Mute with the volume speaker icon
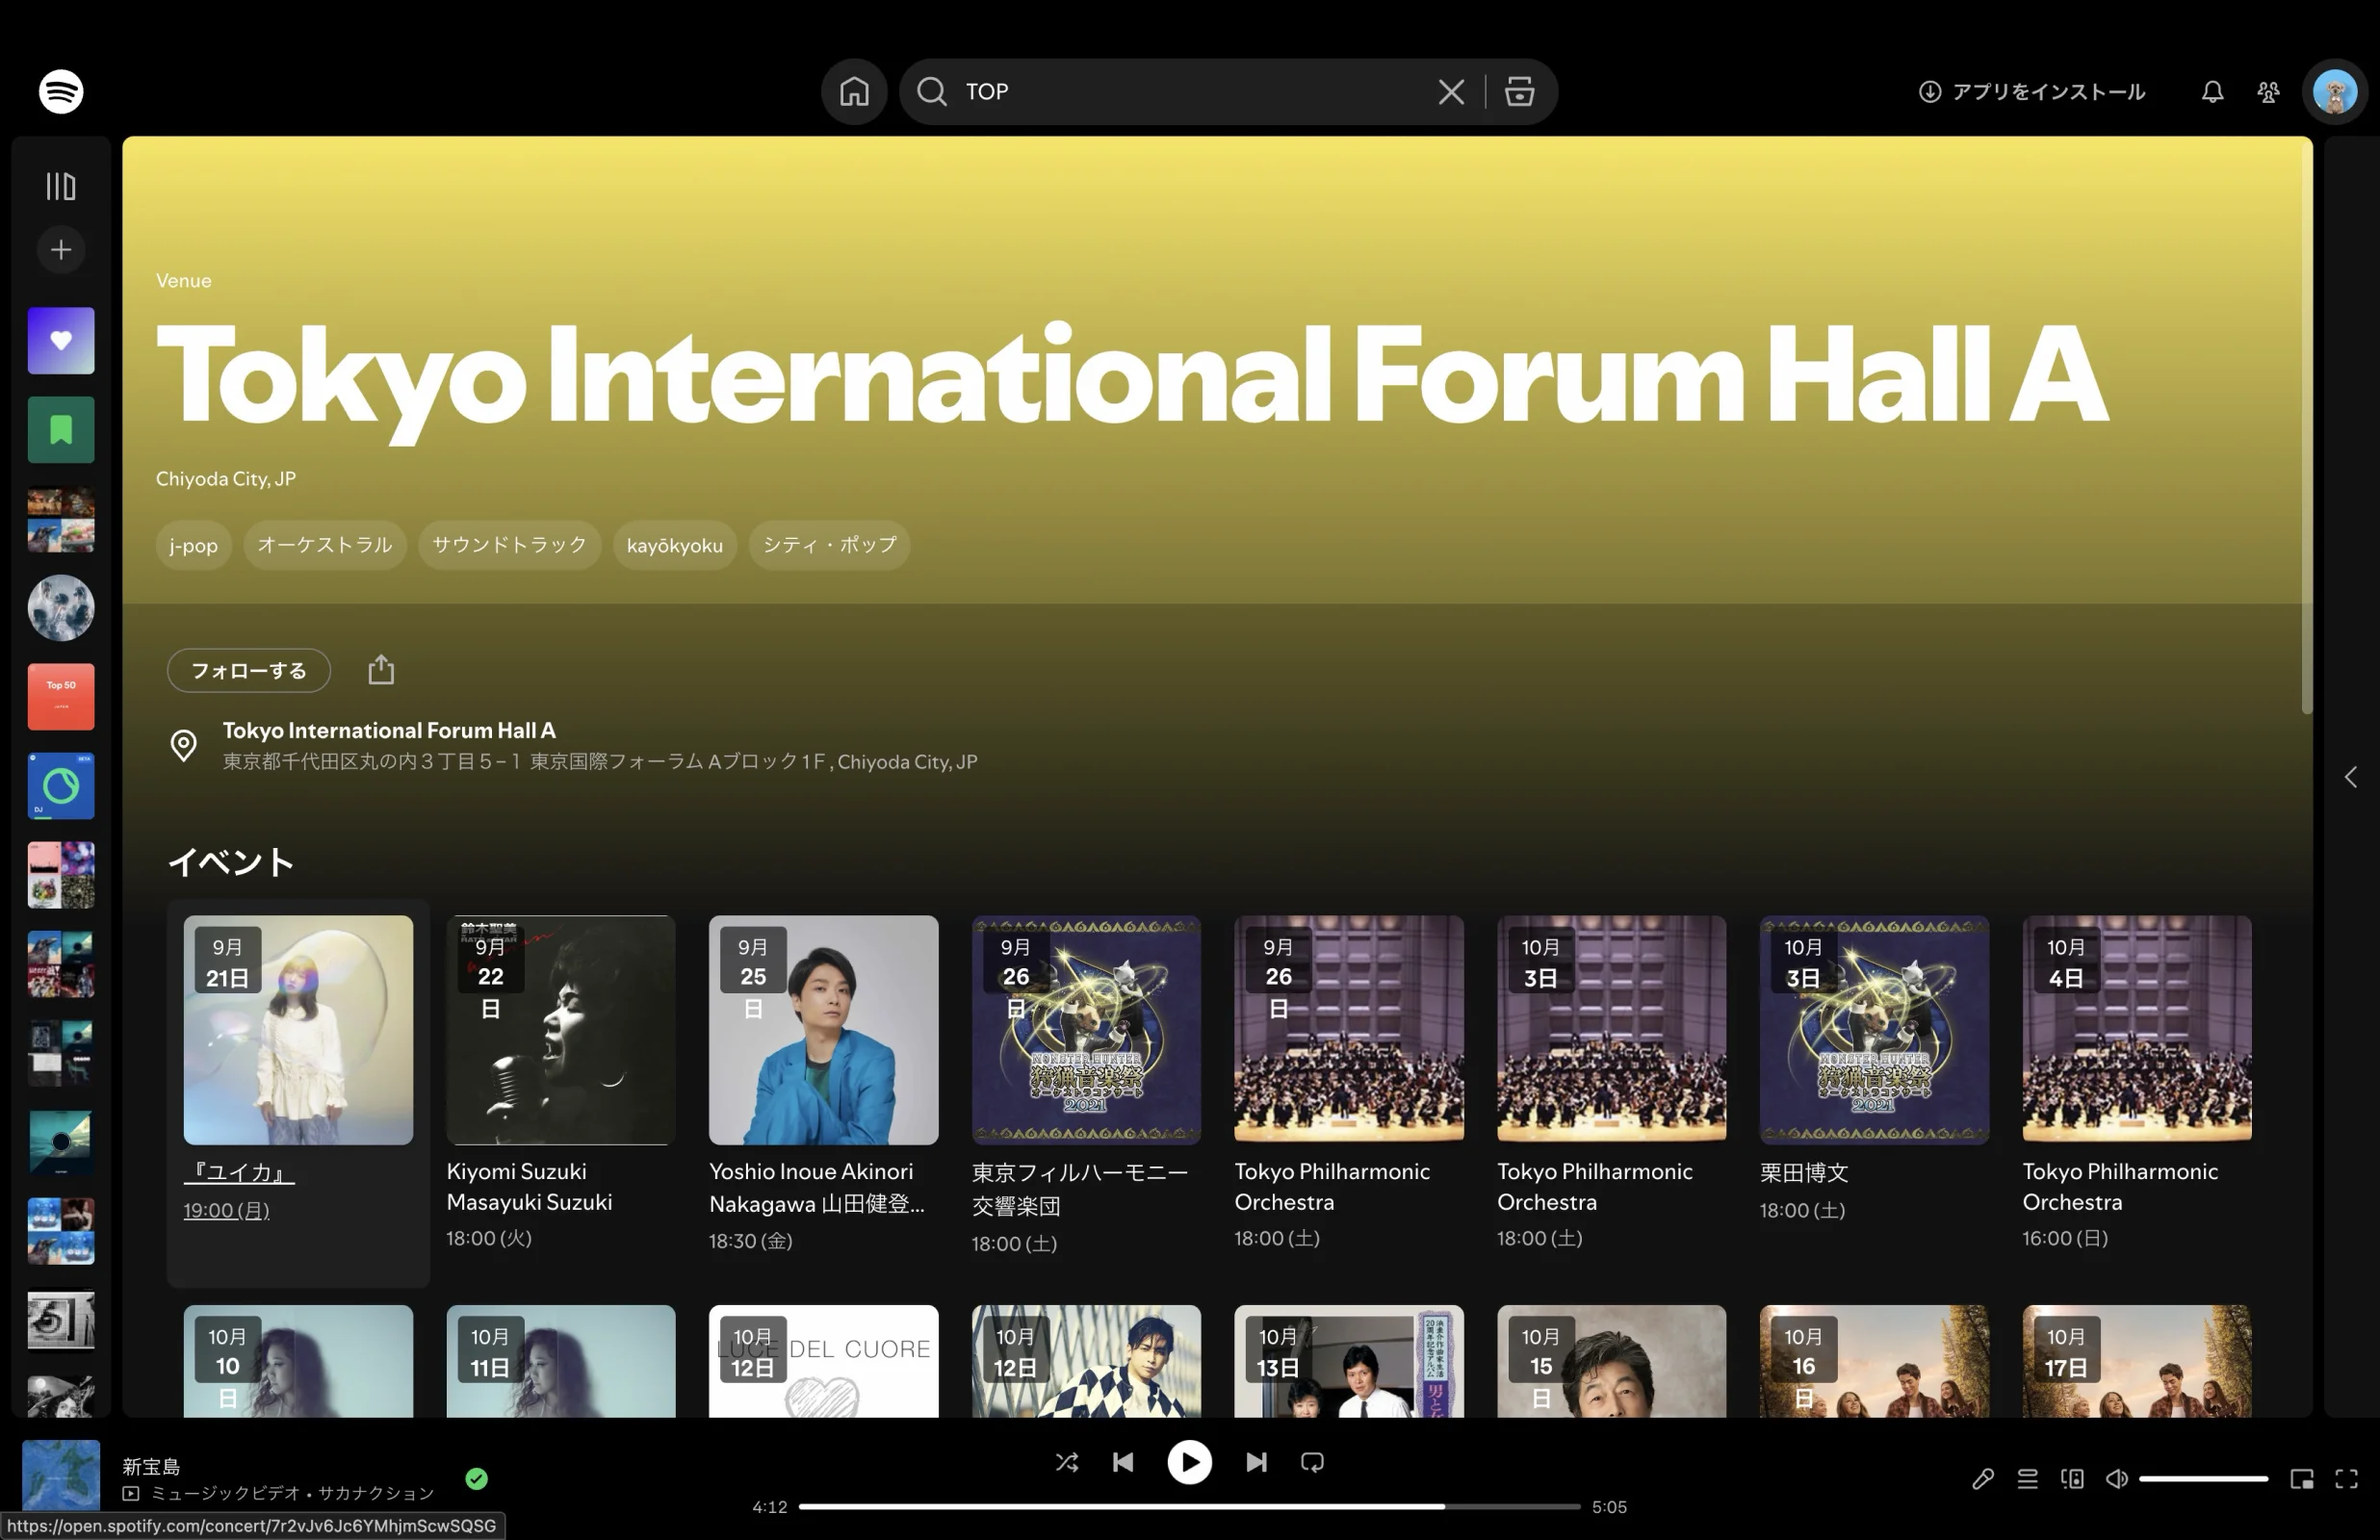Screen dimensions: 2380x1540 2116,1479
